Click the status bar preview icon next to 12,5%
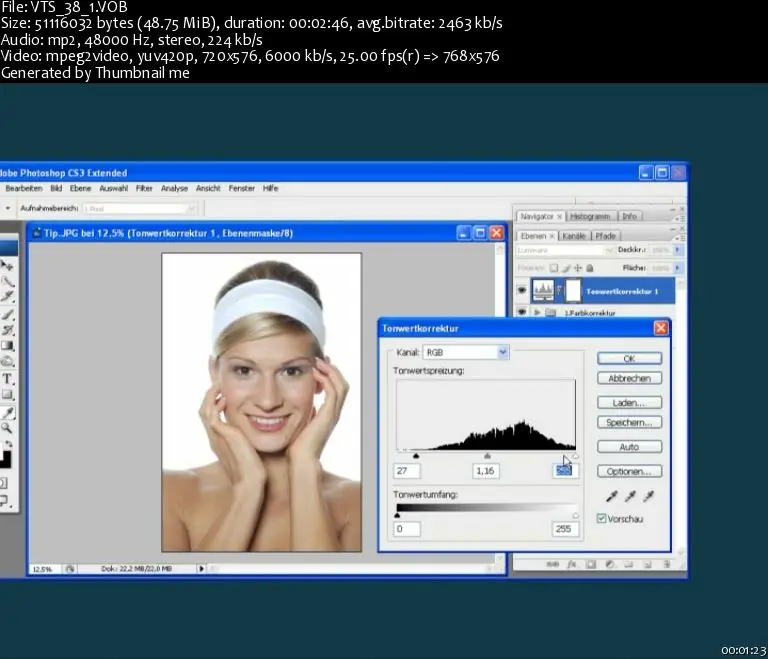Image resolution: width=768 pixels, height=659 pixels. (70, 569)
